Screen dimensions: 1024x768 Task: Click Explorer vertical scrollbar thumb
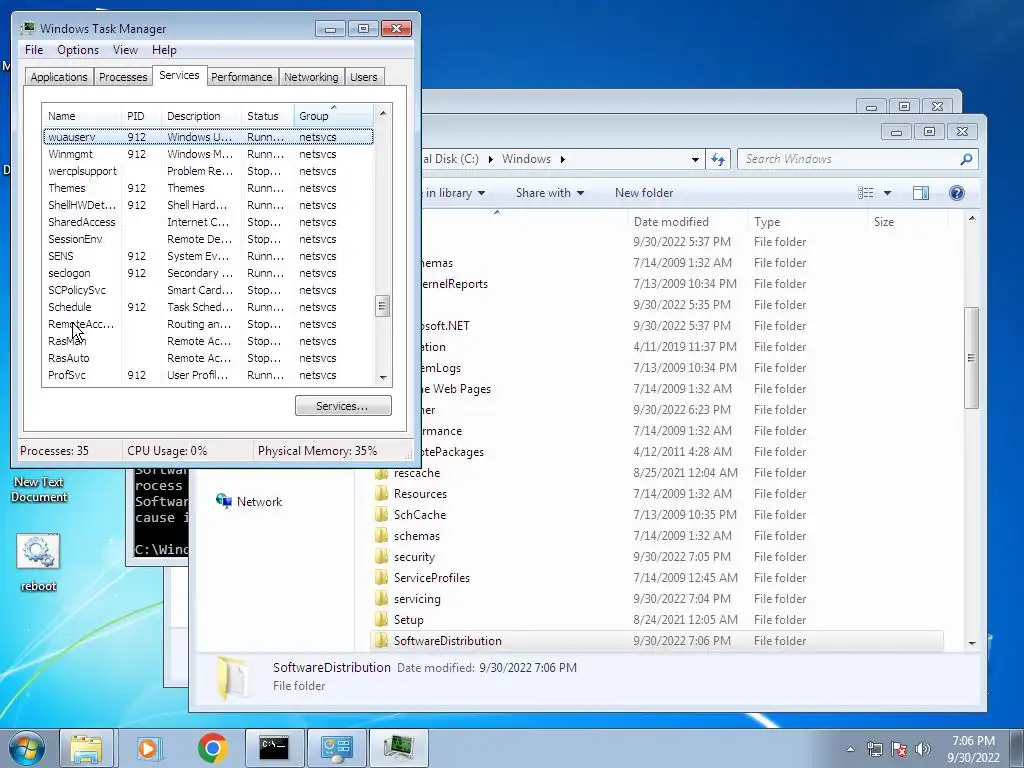(971, 357)
